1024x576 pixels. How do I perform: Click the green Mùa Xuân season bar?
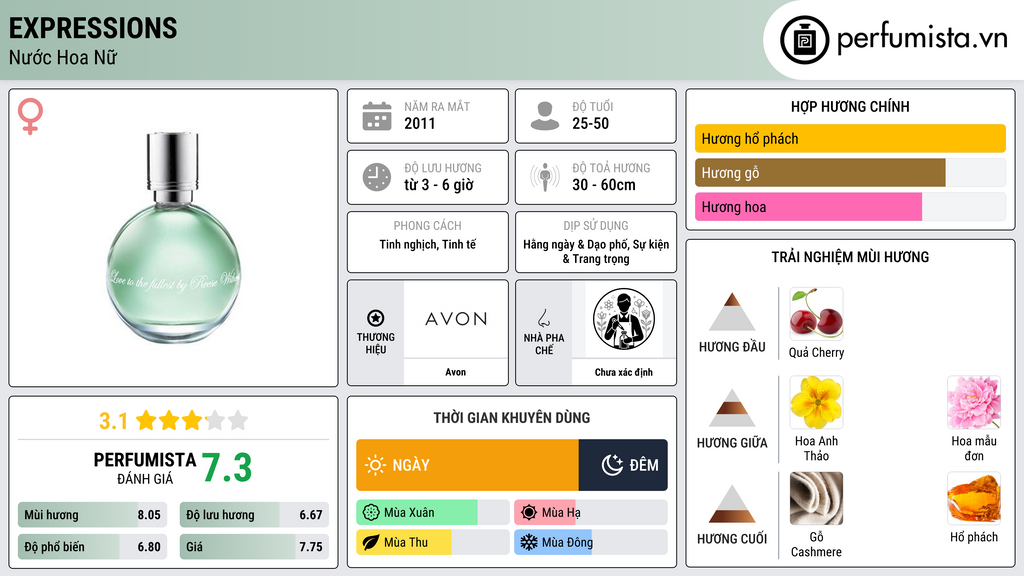[417, 513]
